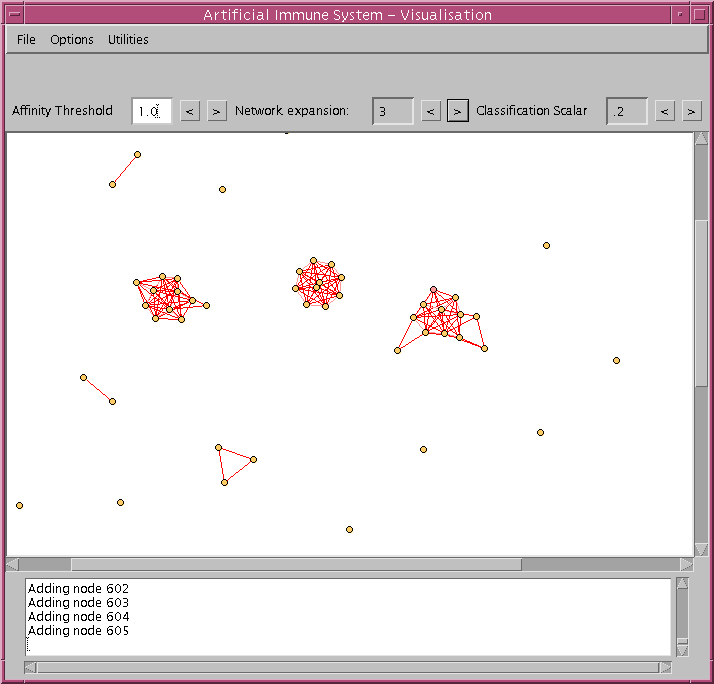Decrease Classification Scalar value
This screenshot has width=714, height=684.
[x=665, y=111]
